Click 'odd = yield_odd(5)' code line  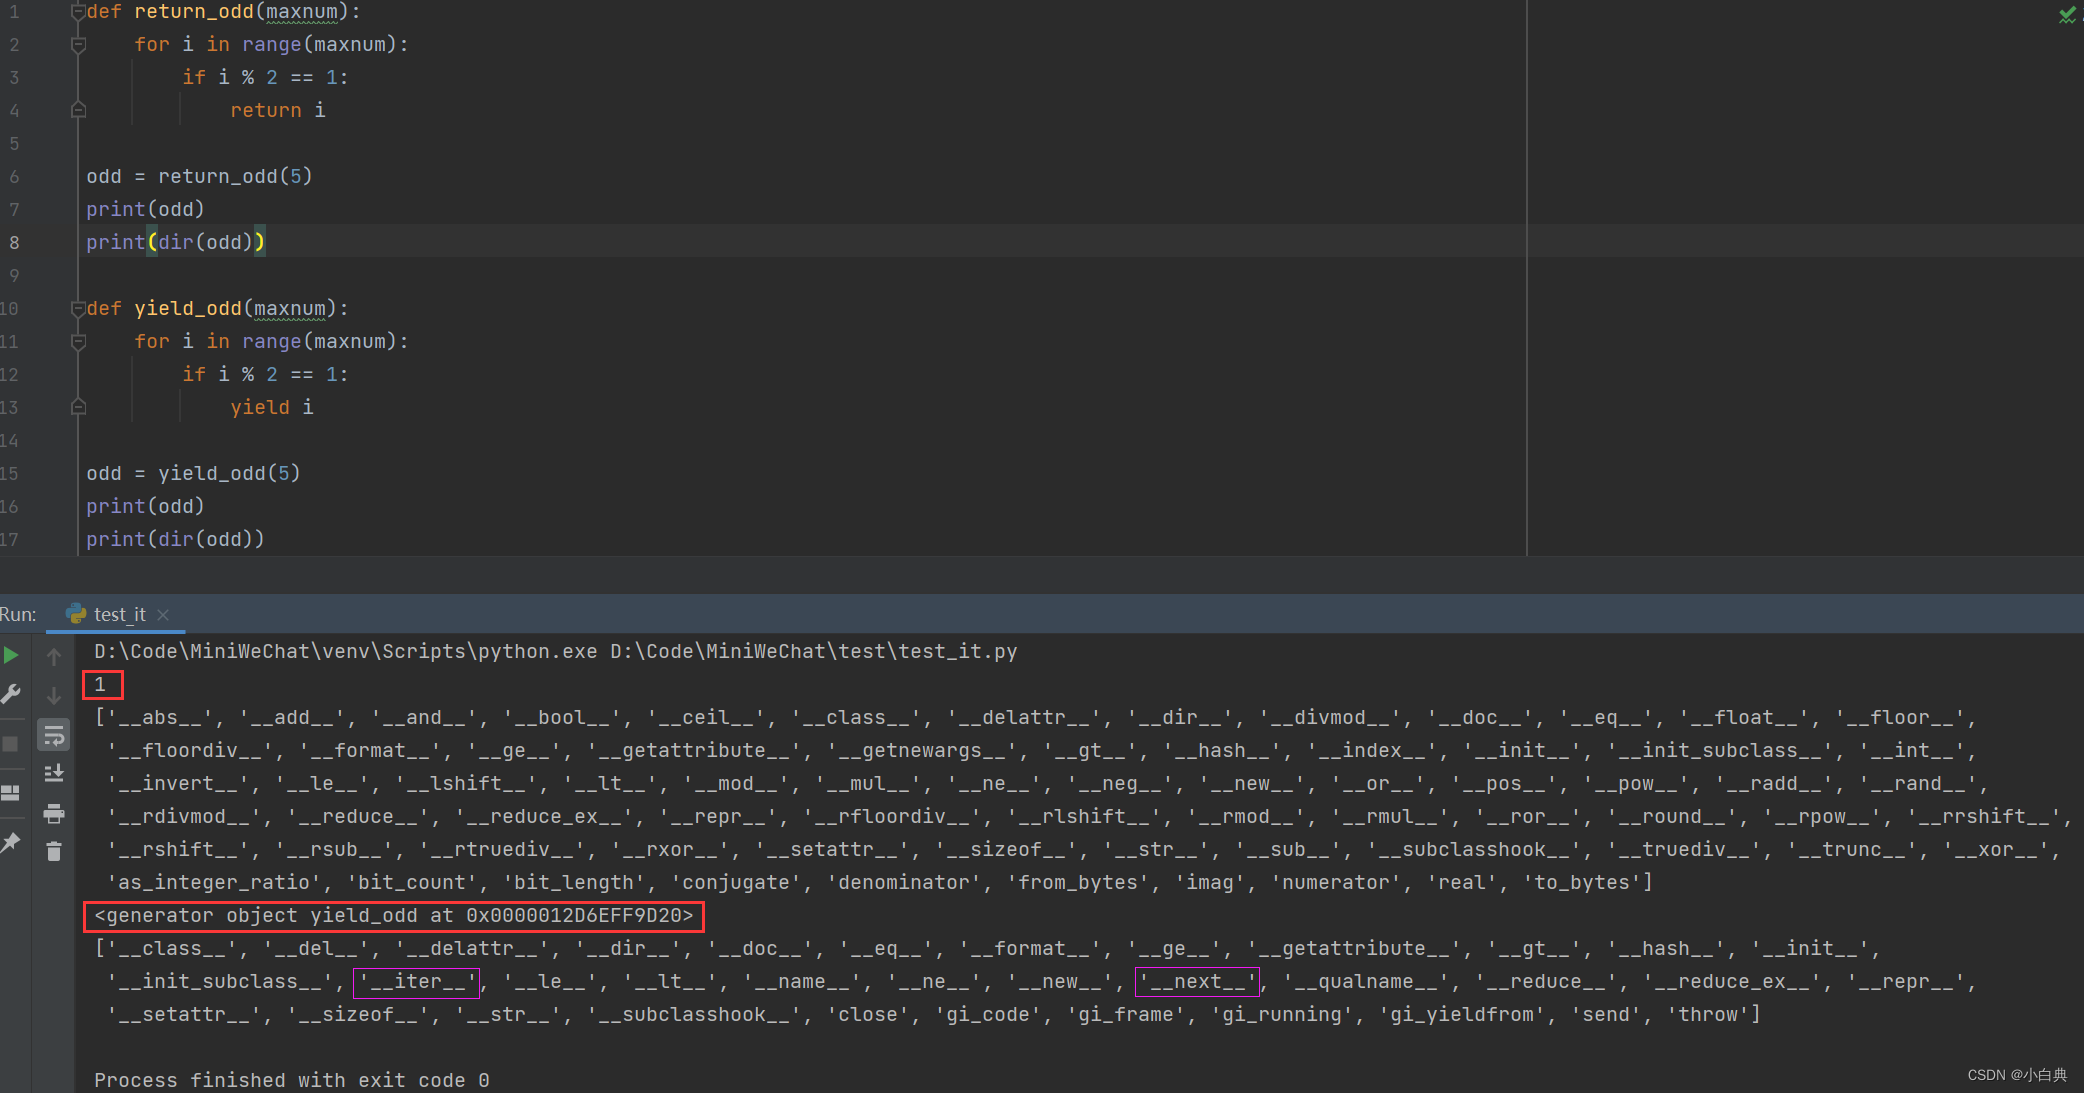point(193,473)
